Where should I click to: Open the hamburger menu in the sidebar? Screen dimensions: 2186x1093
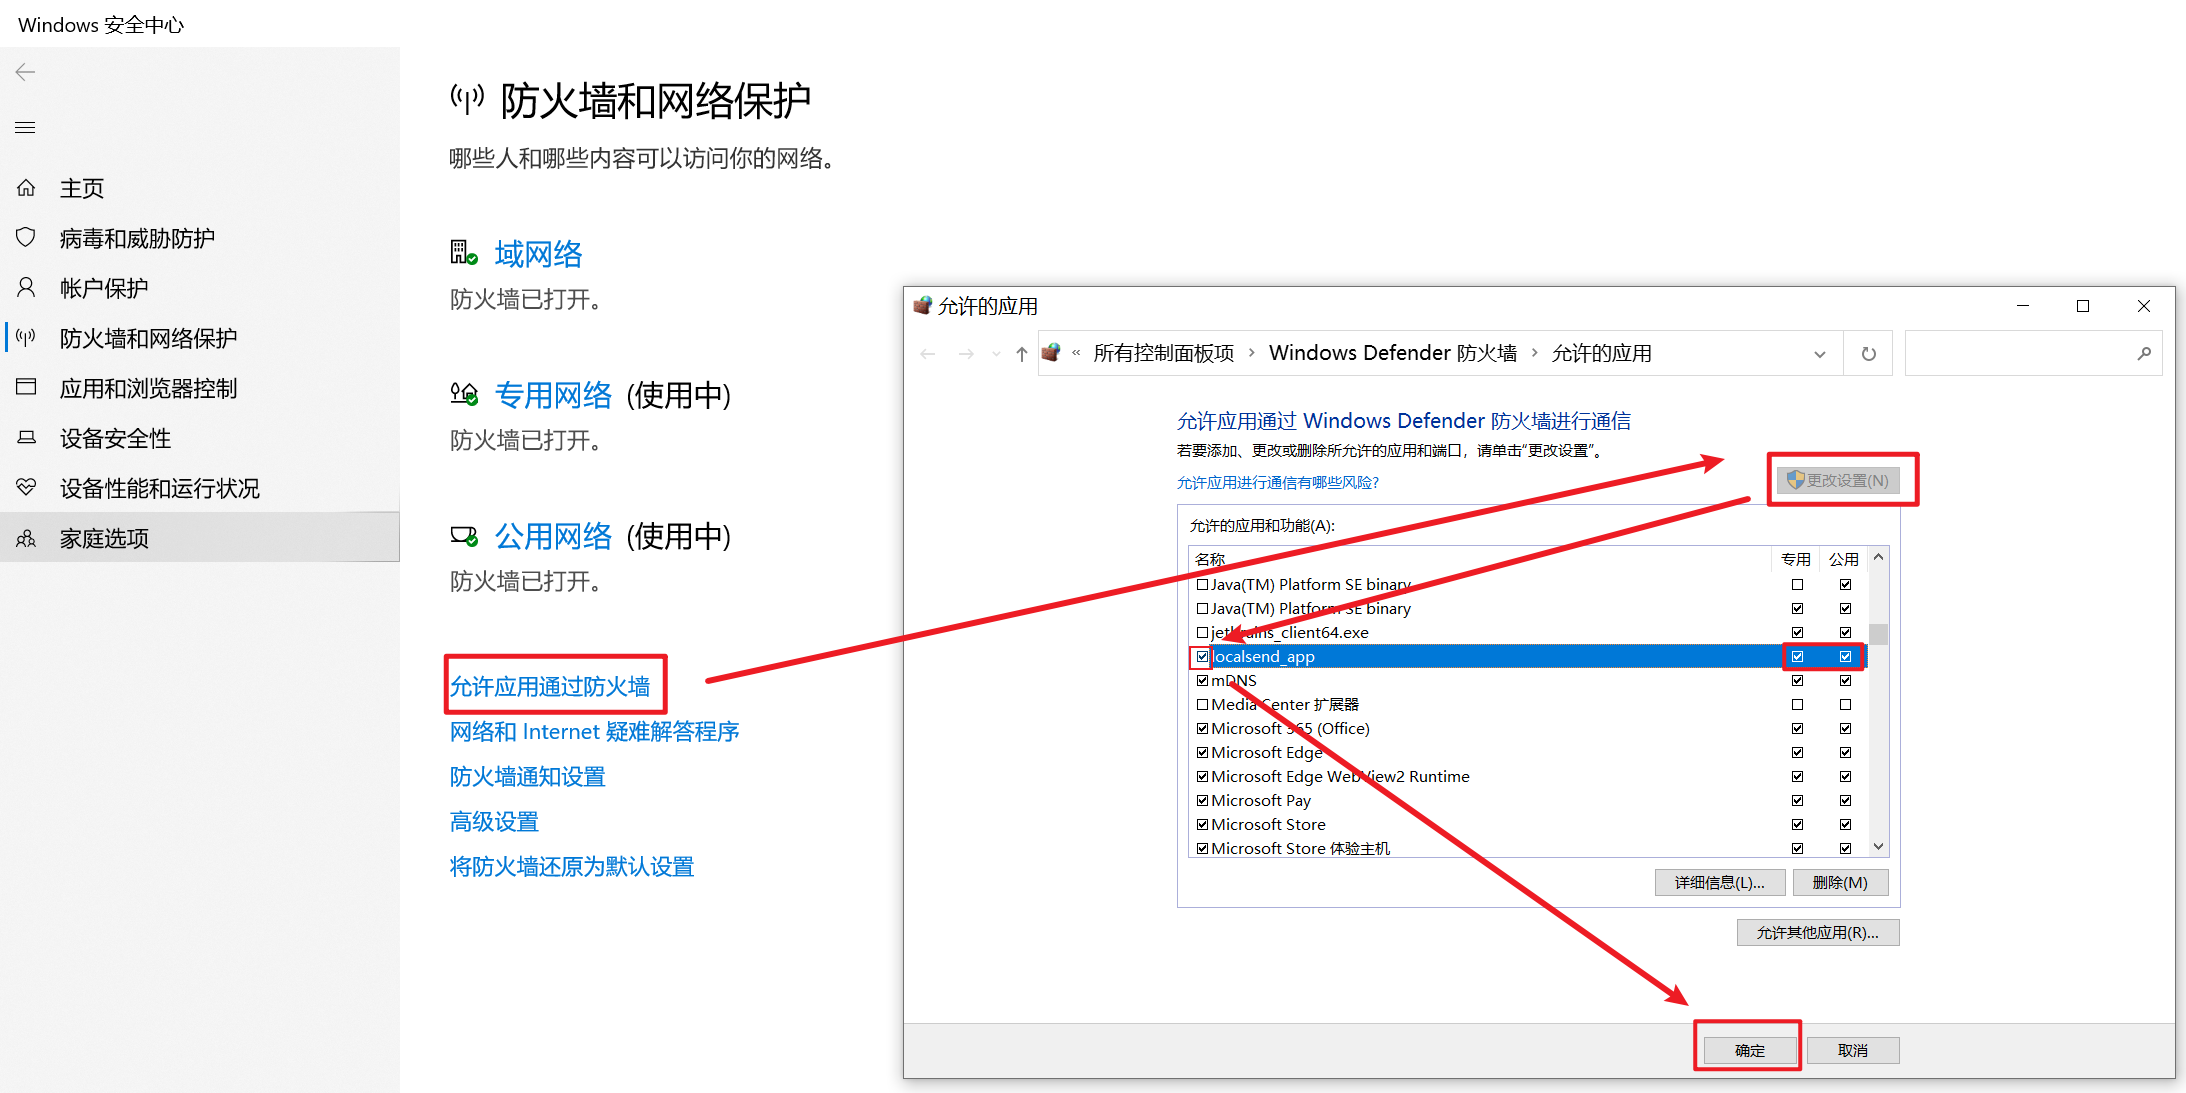25,127
